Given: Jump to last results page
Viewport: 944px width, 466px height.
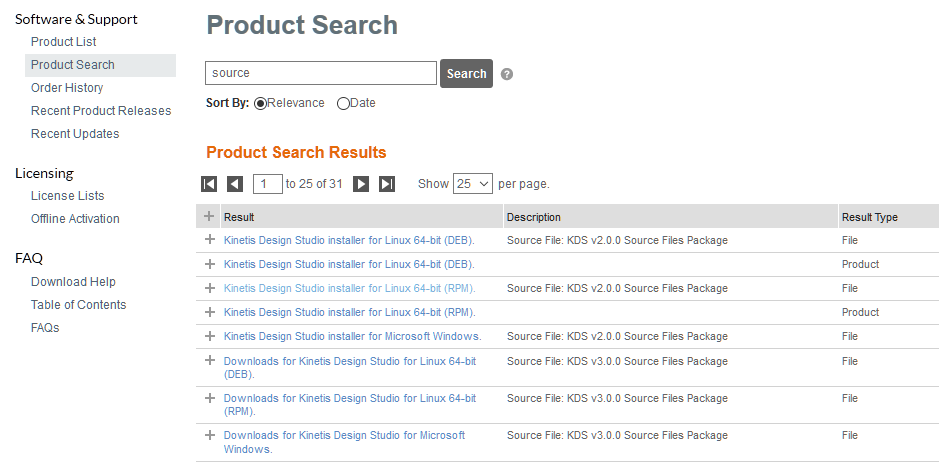Looking at the screenshot, I should (387, 184).
